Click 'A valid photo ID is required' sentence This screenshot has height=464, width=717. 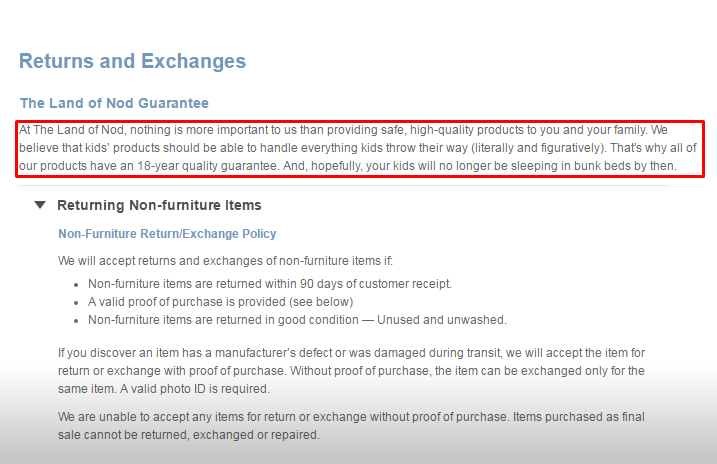[195, 389]
